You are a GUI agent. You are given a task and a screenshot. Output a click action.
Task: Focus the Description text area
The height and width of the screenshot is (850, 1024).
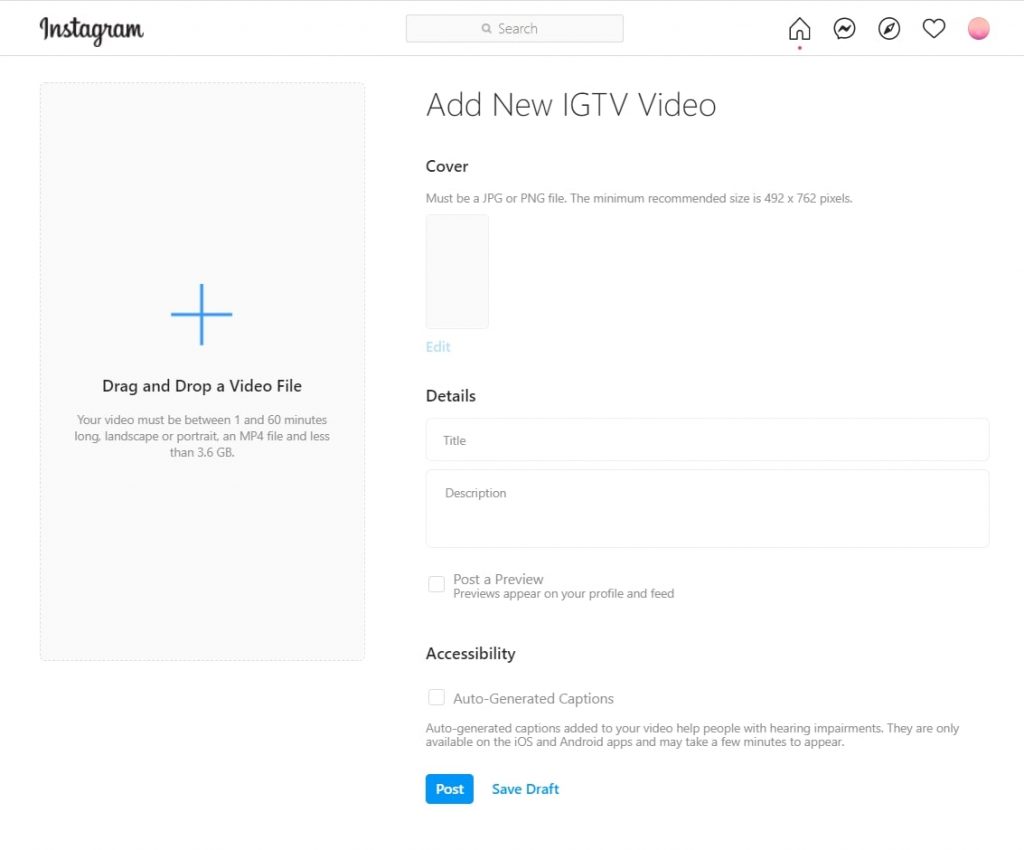pos(707,509)
